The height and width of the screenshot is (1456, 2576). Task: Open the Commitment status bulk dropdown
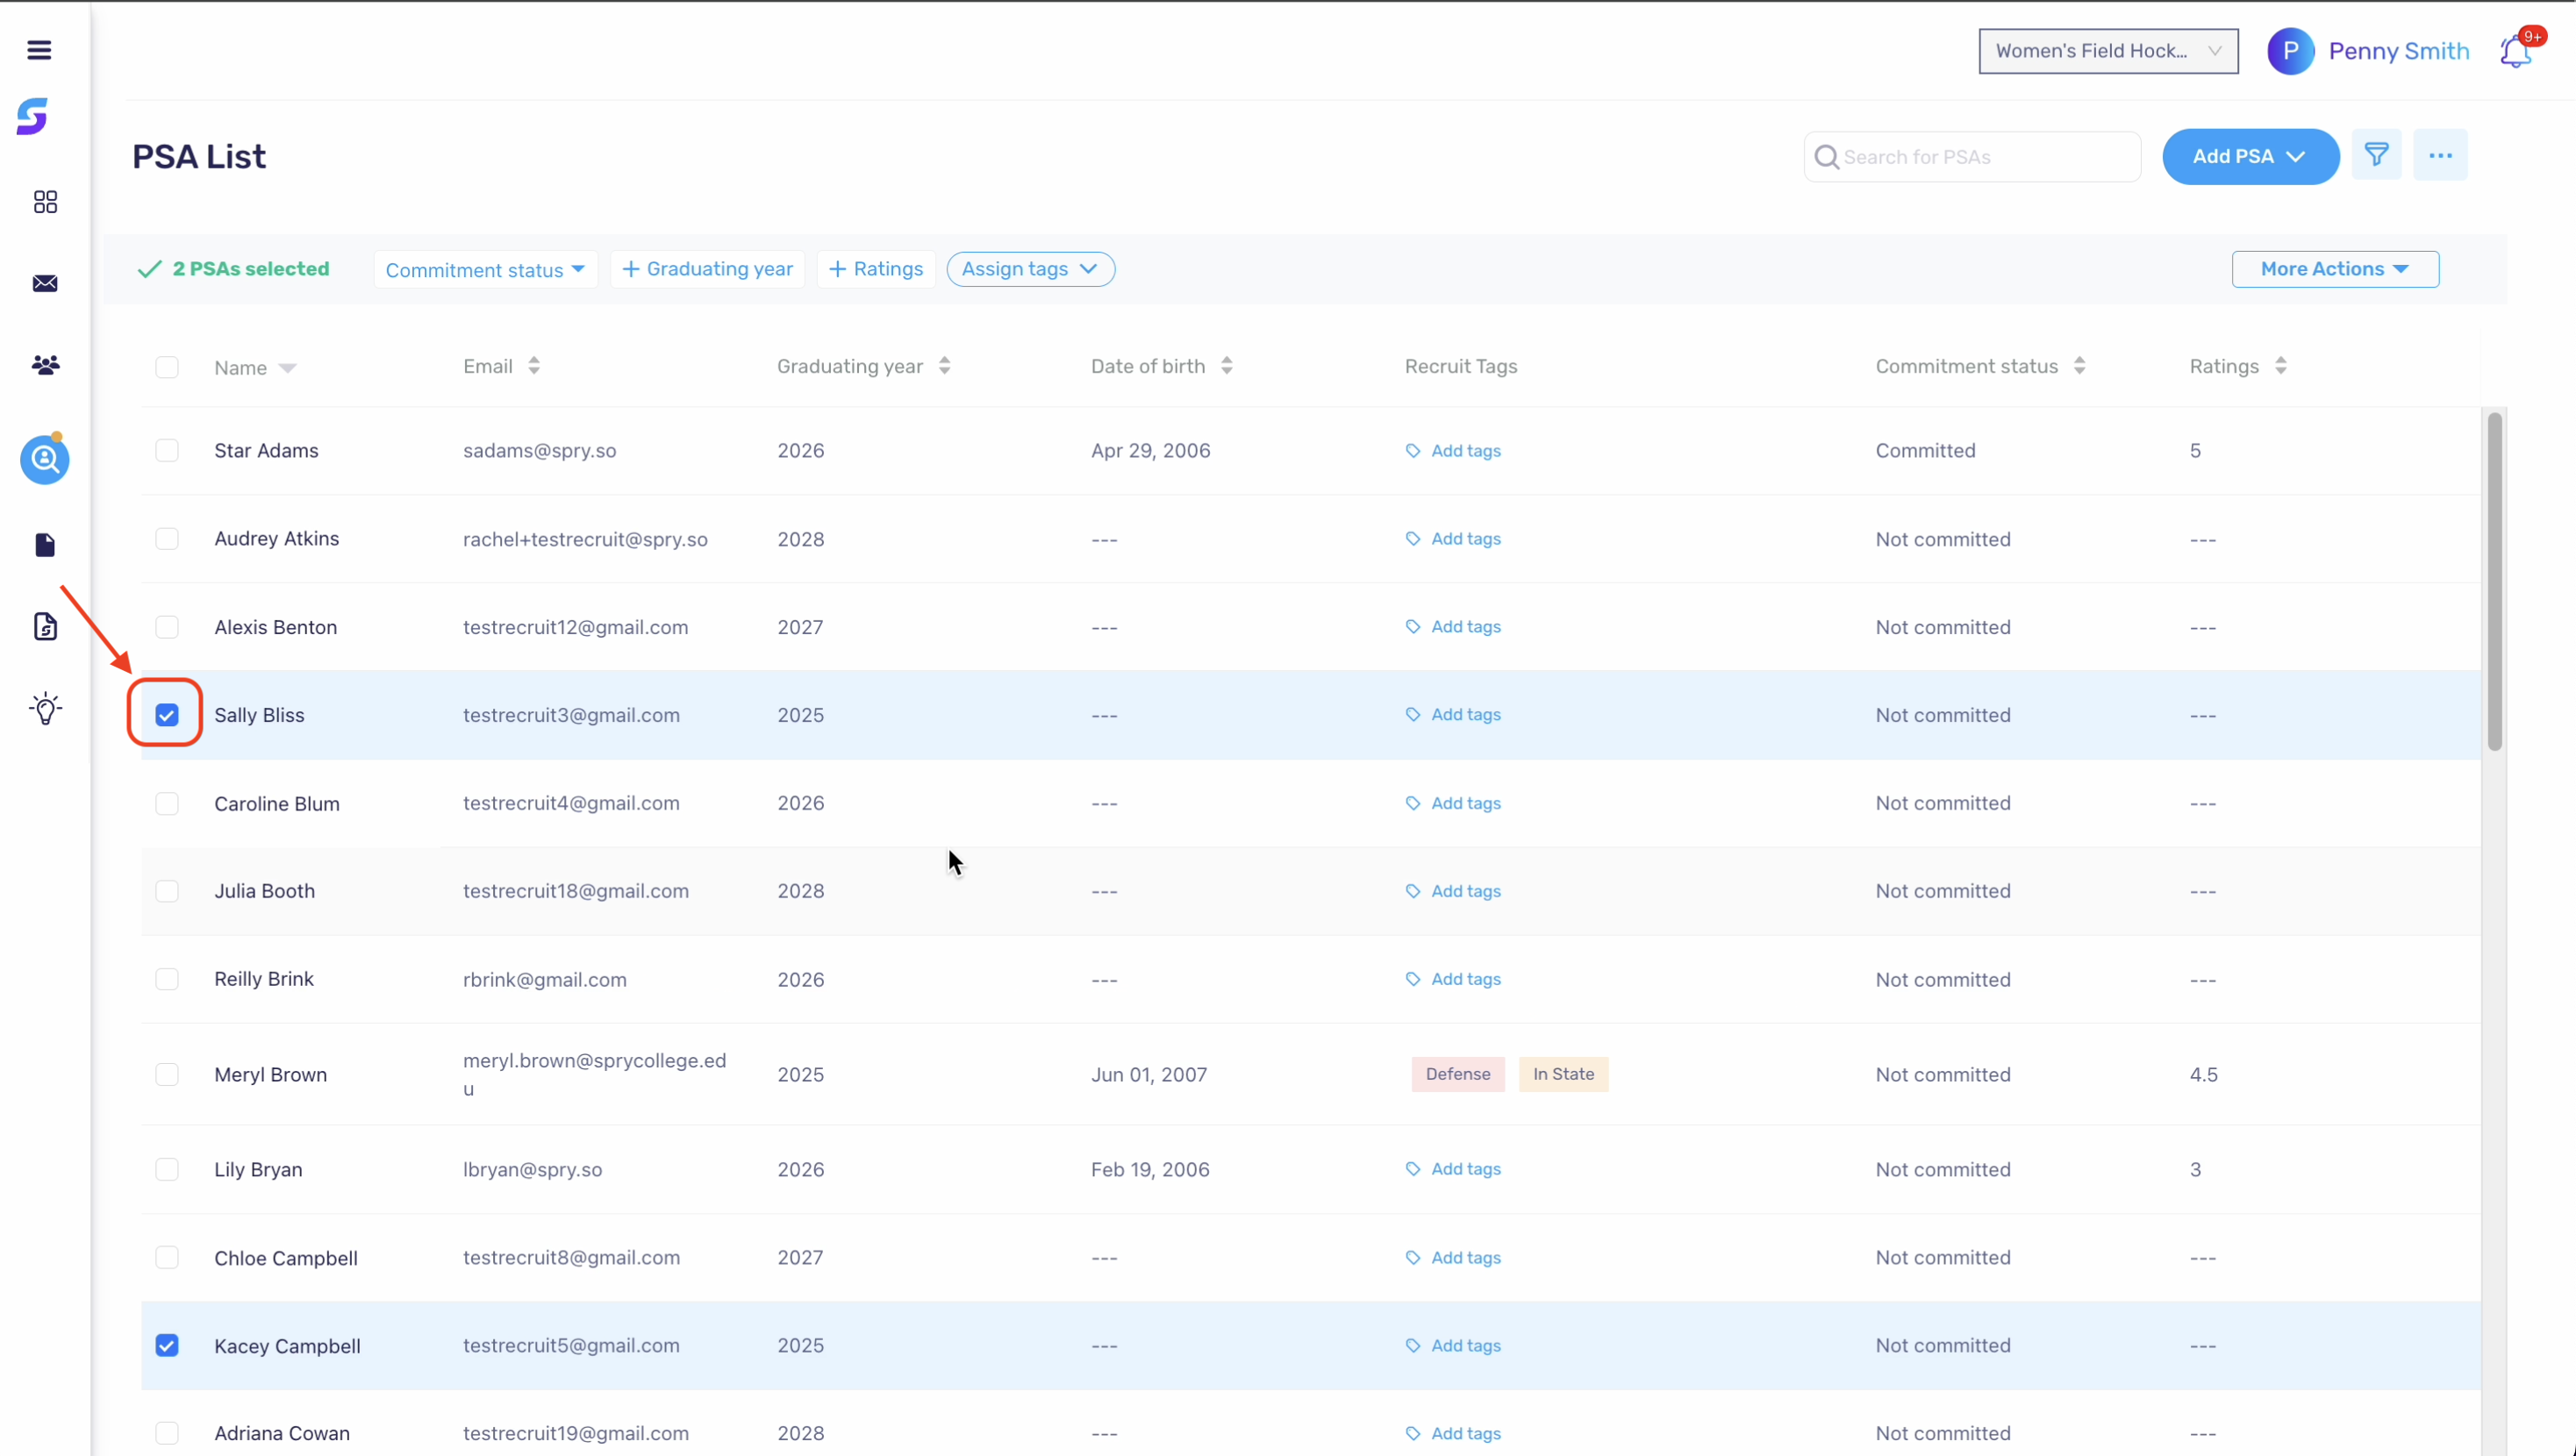pos(485,270)
